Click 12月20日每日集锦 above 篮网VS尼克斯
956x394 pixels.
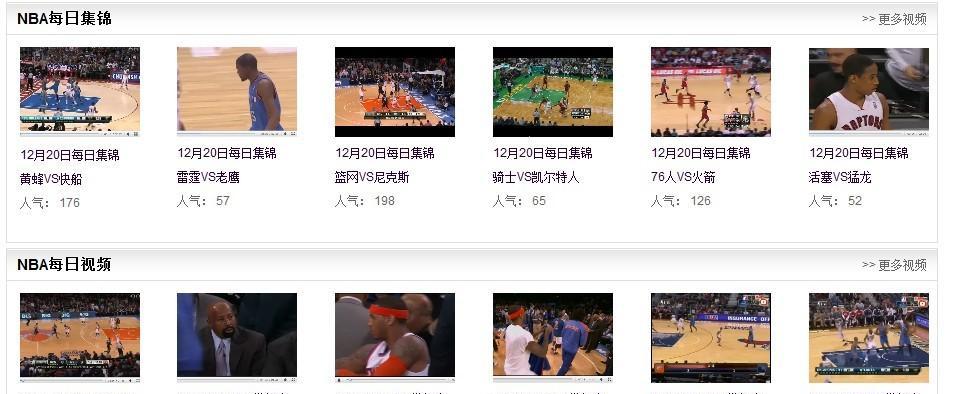[x=385, y=153]
